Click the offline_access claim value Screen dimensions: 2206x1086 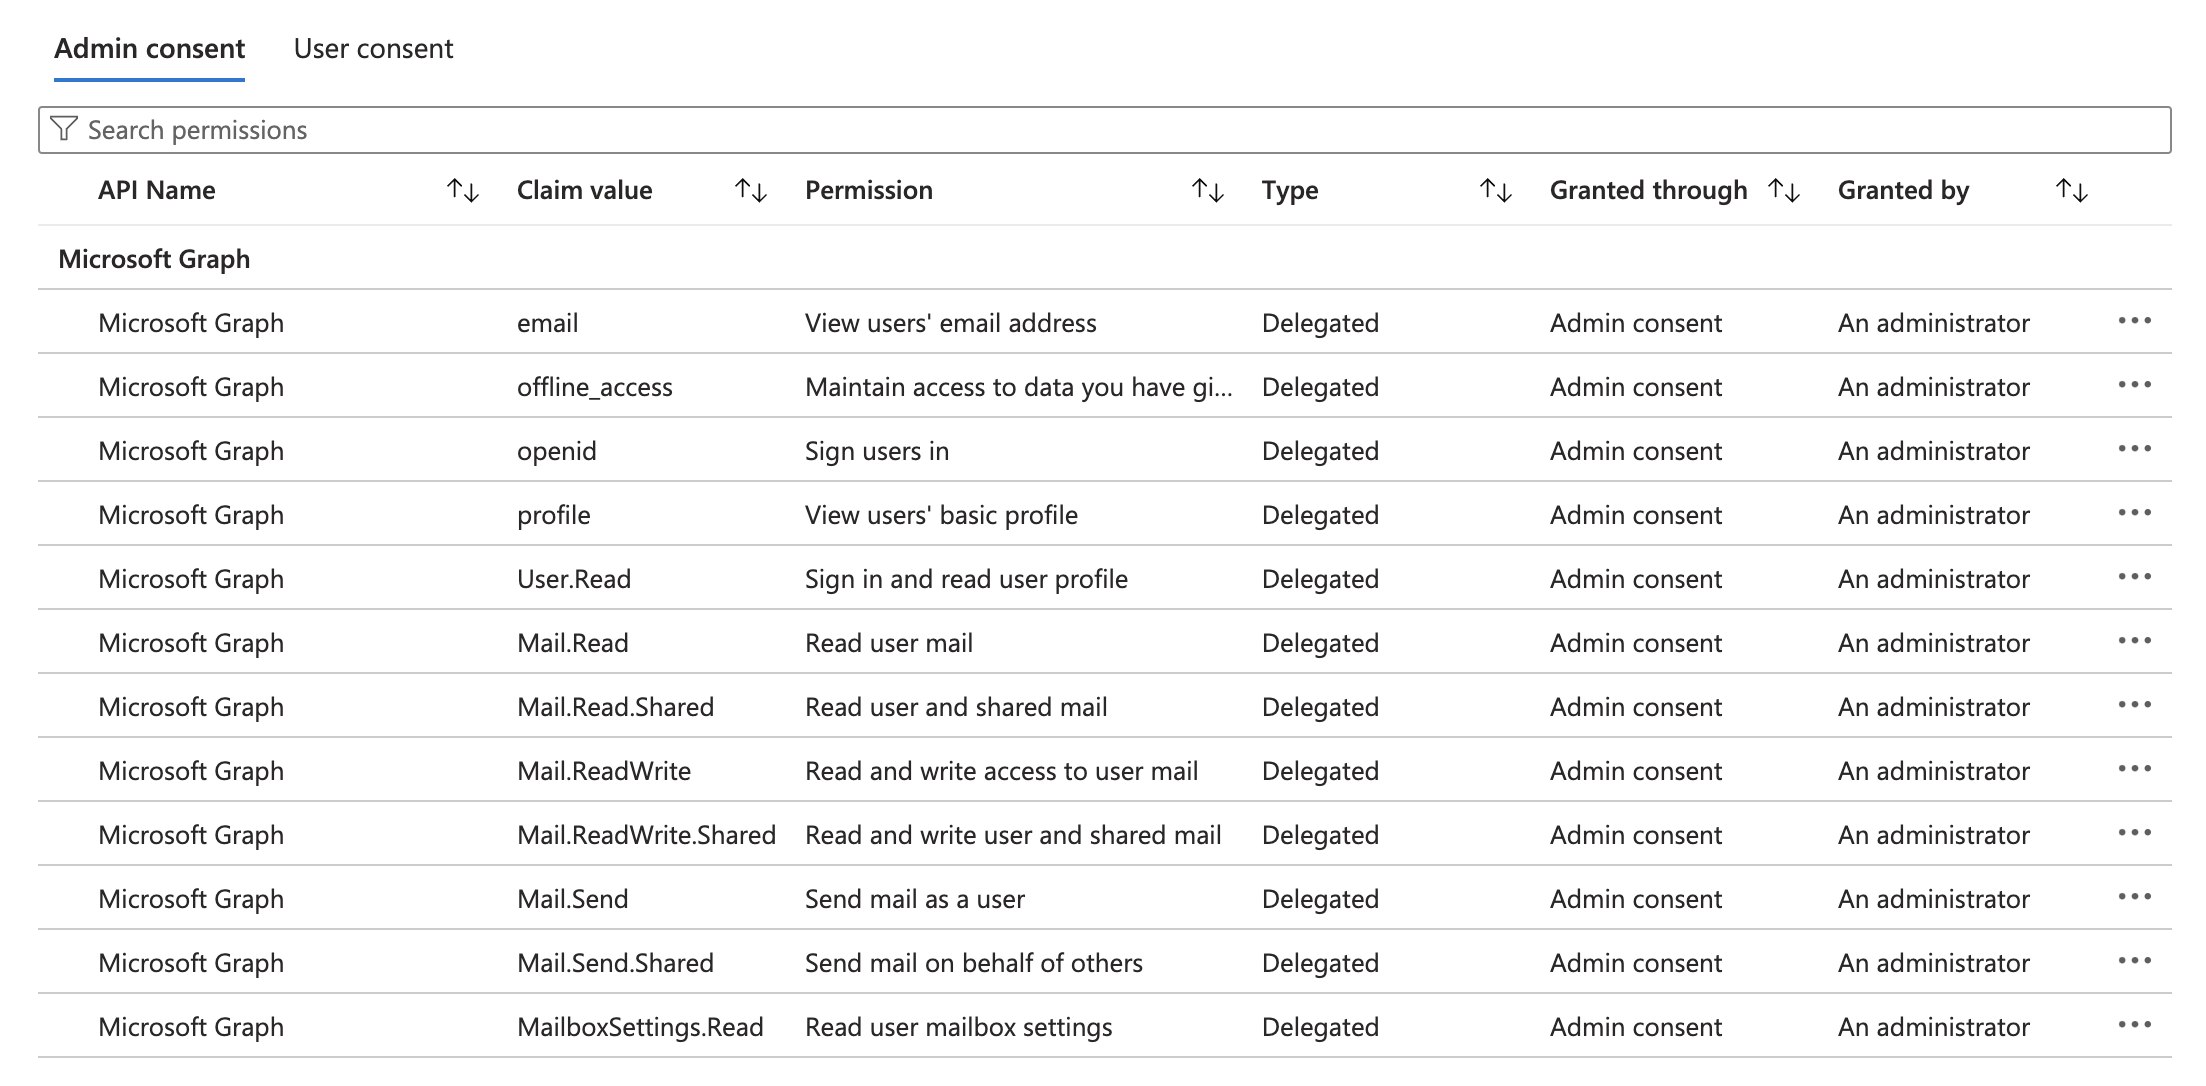point(595,387)
